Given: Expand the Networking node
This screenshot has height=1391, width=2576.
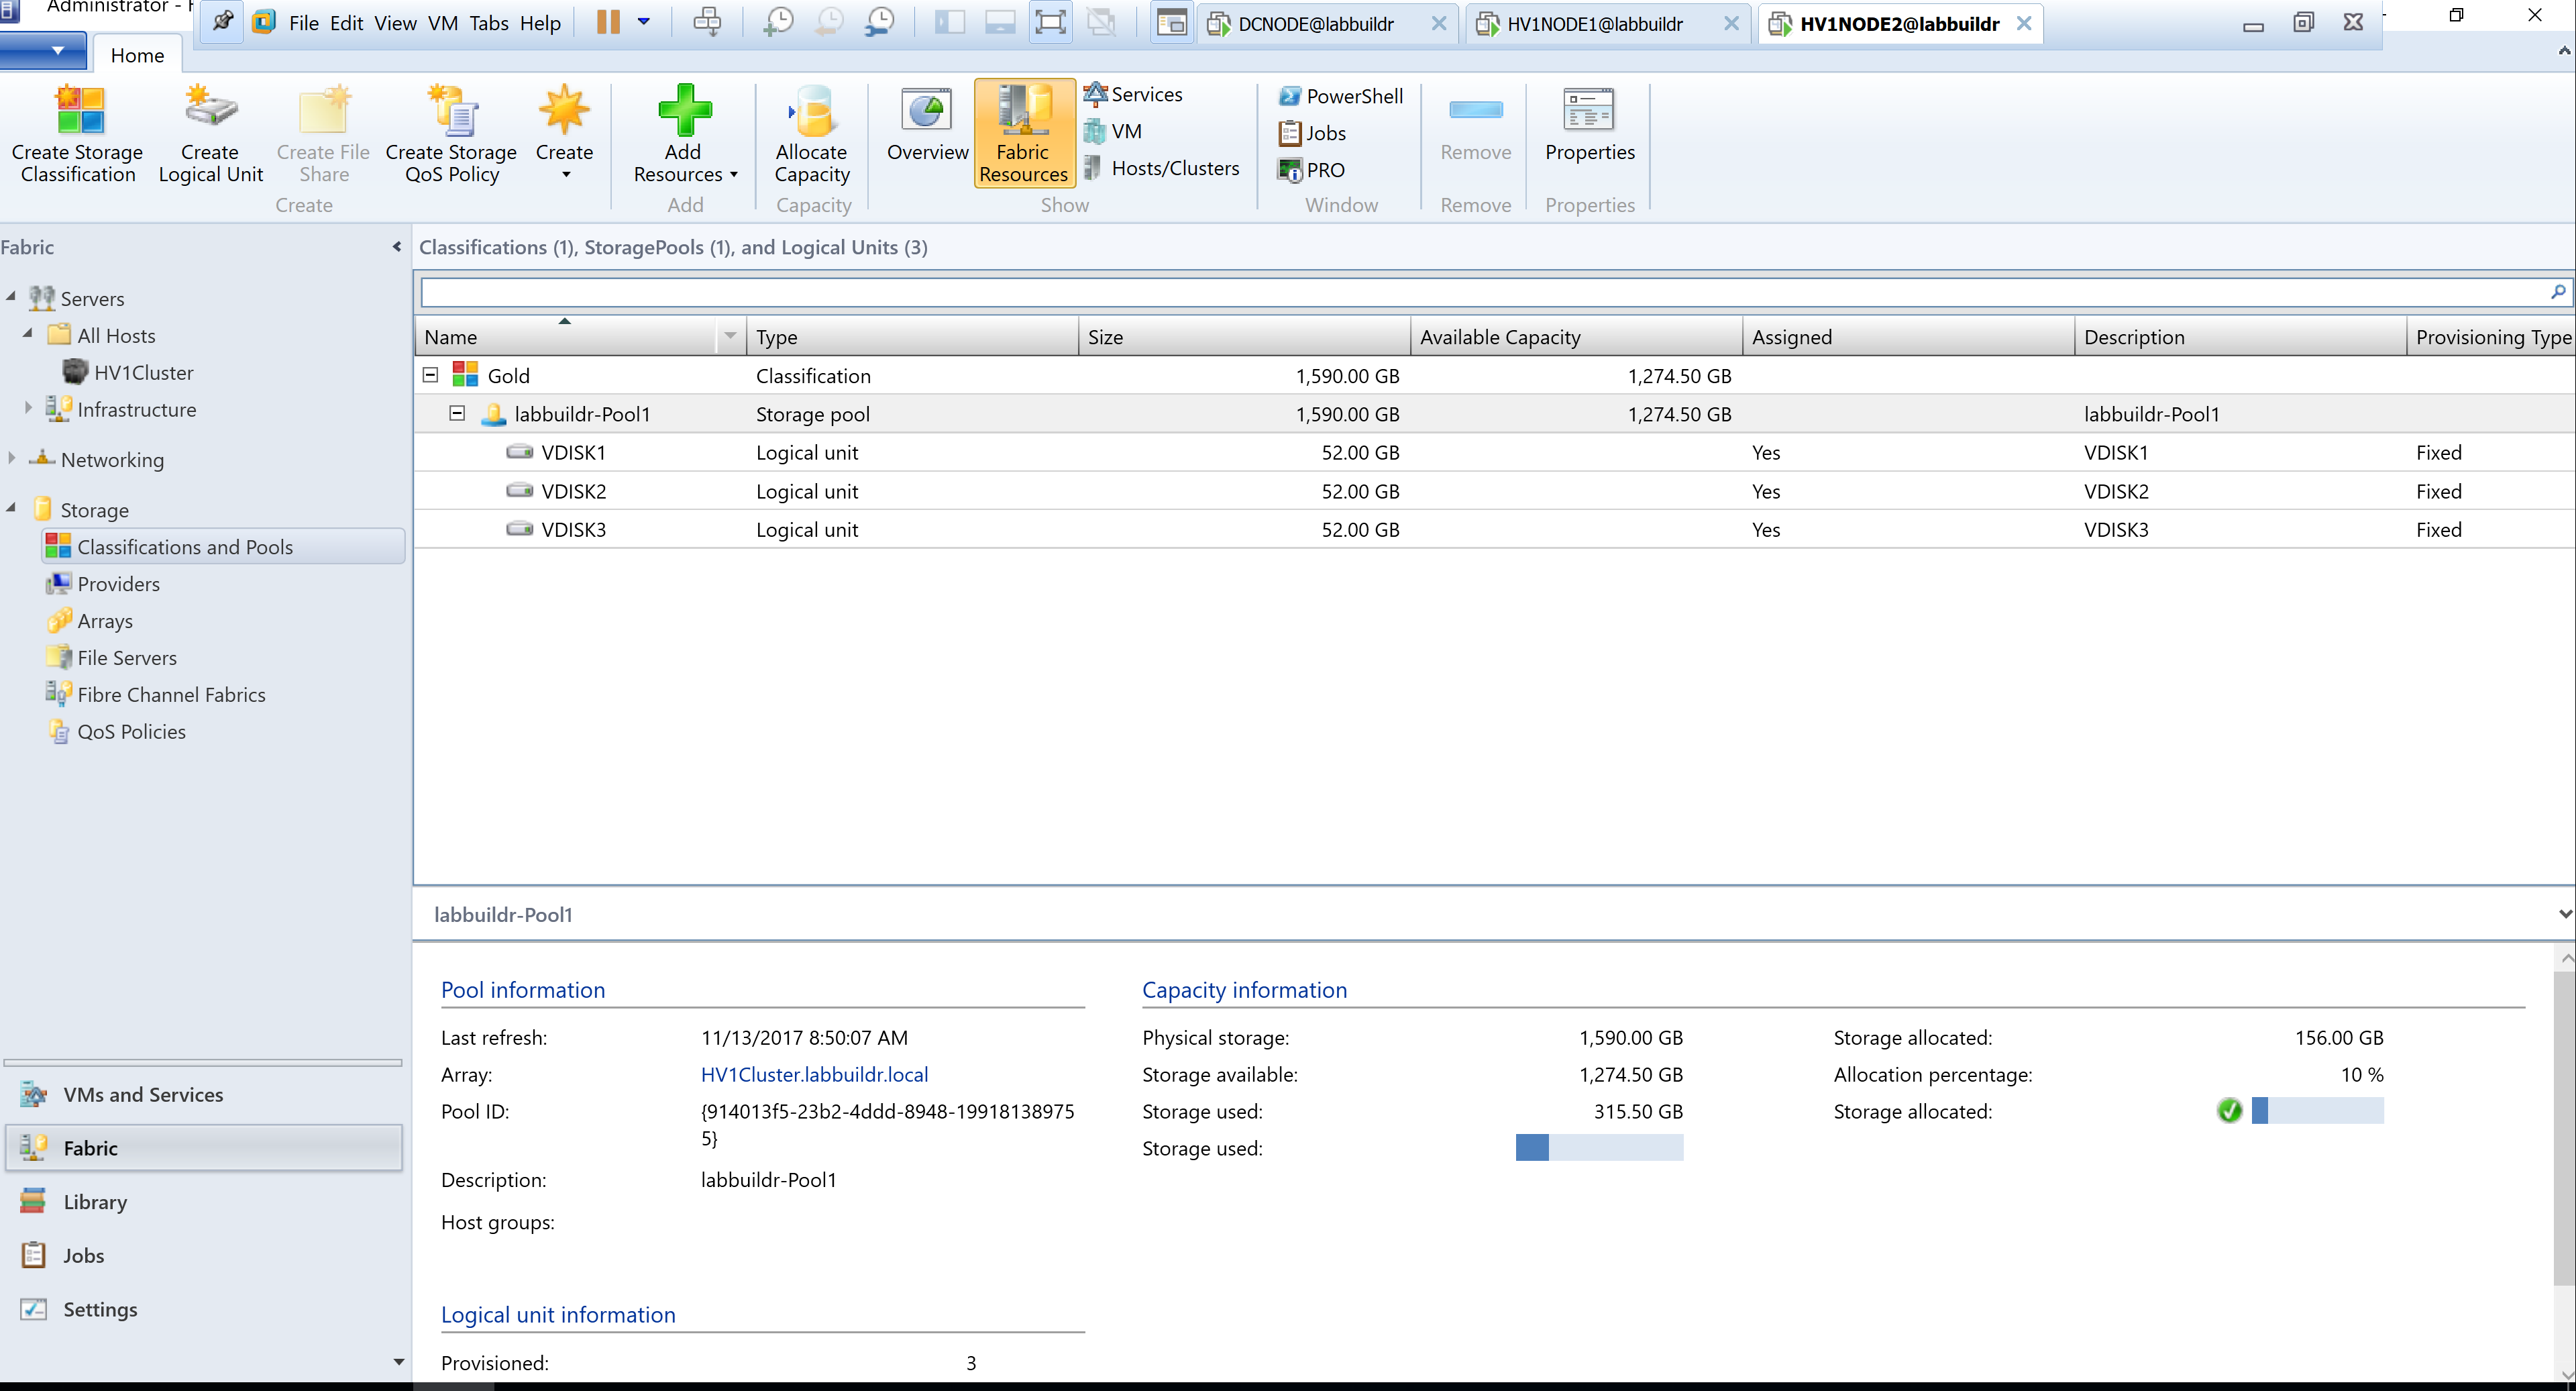Looking at the screenshot, I should point(11,457).
